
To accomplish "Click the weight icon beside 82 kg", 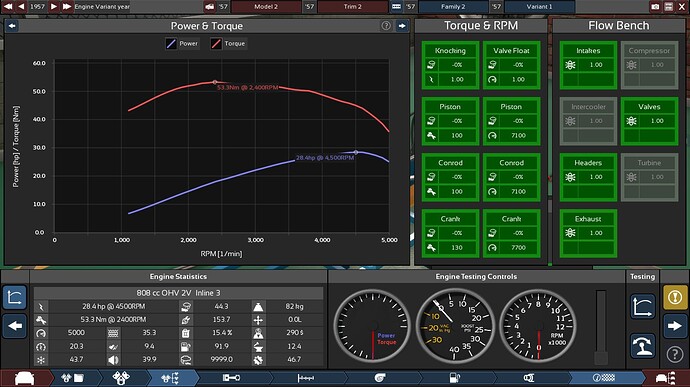I will tap(258, 306).
